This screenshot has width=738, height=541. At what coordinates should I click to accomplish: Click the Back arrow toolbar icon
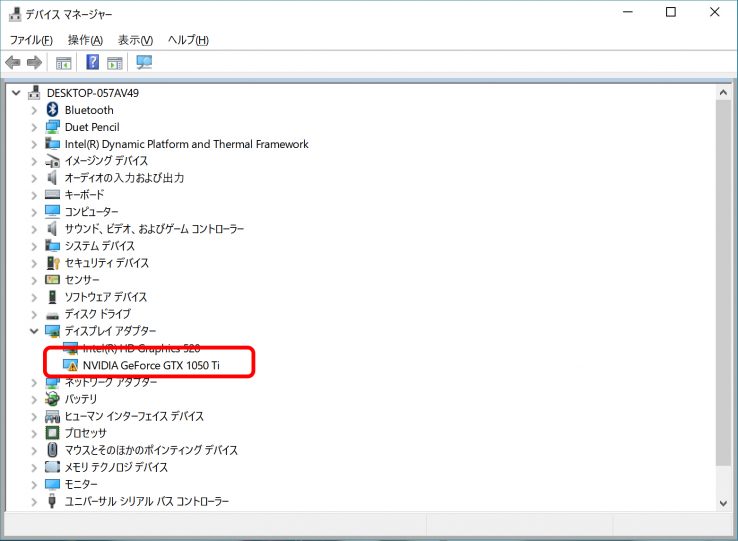click(x=13, y=62)
